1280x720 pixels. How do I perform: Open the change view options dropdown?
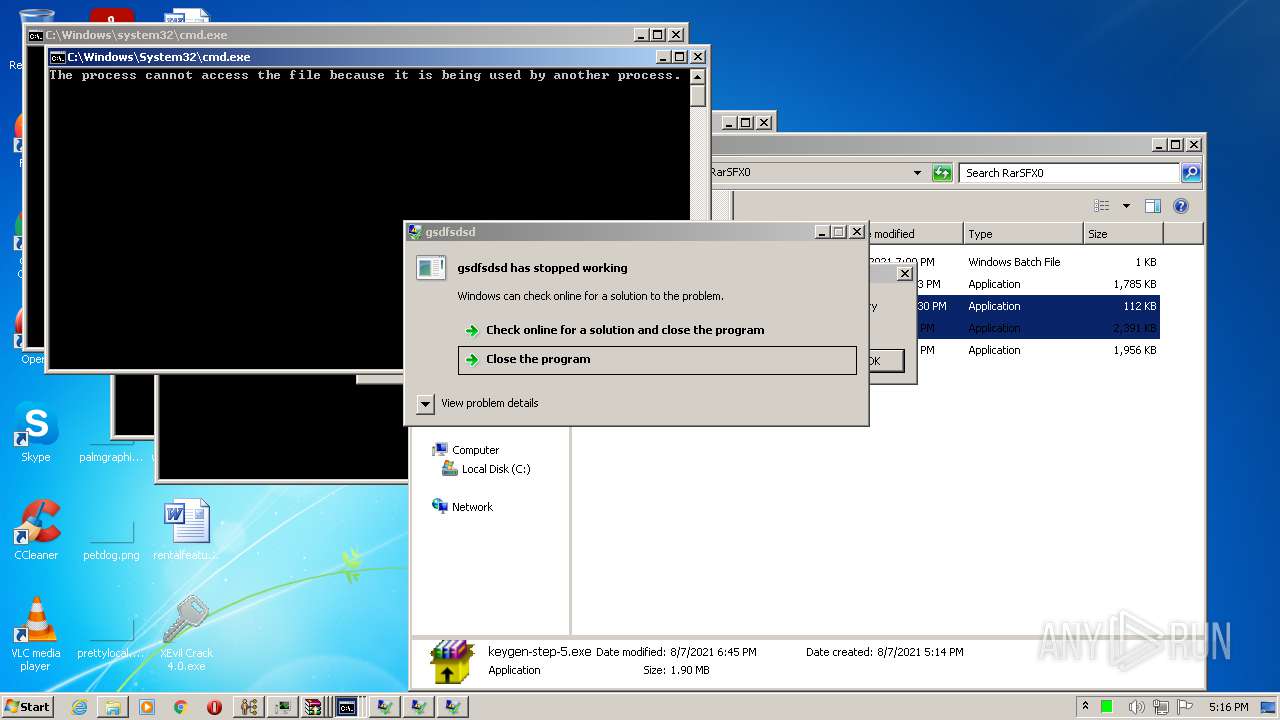(1126, 206)
